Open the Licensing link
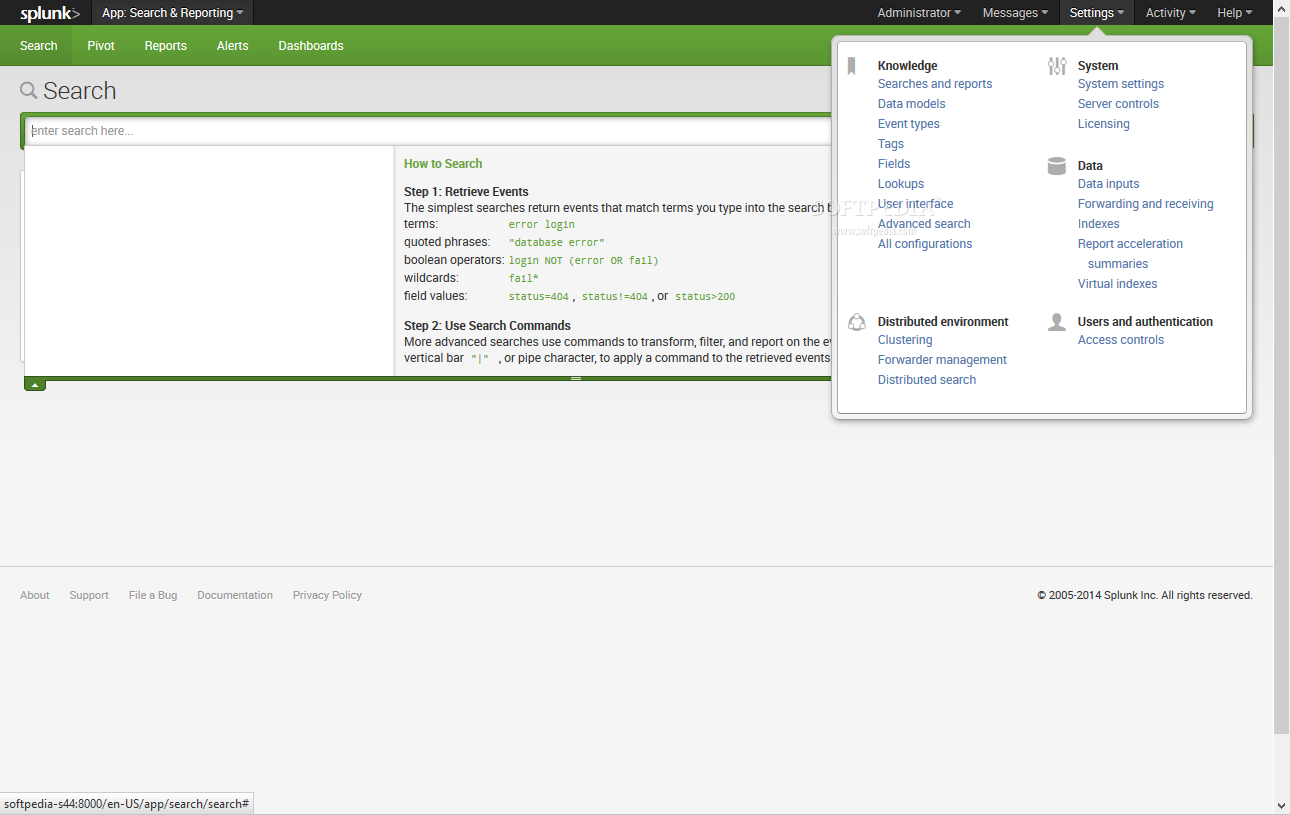This screenshot has height=815, width=1290. pos(1104,124)
